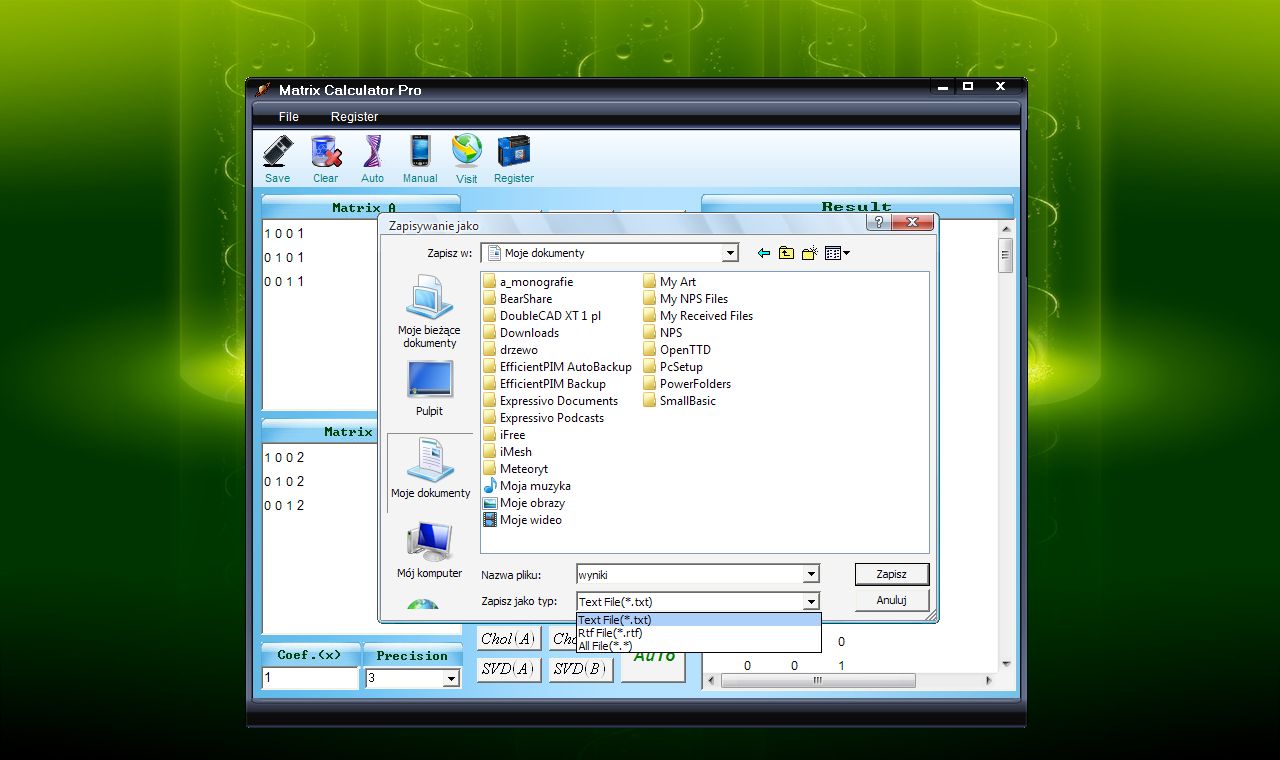Open the PowerFolders folder
Screen dimensions: 1280x760
point(687,384)
